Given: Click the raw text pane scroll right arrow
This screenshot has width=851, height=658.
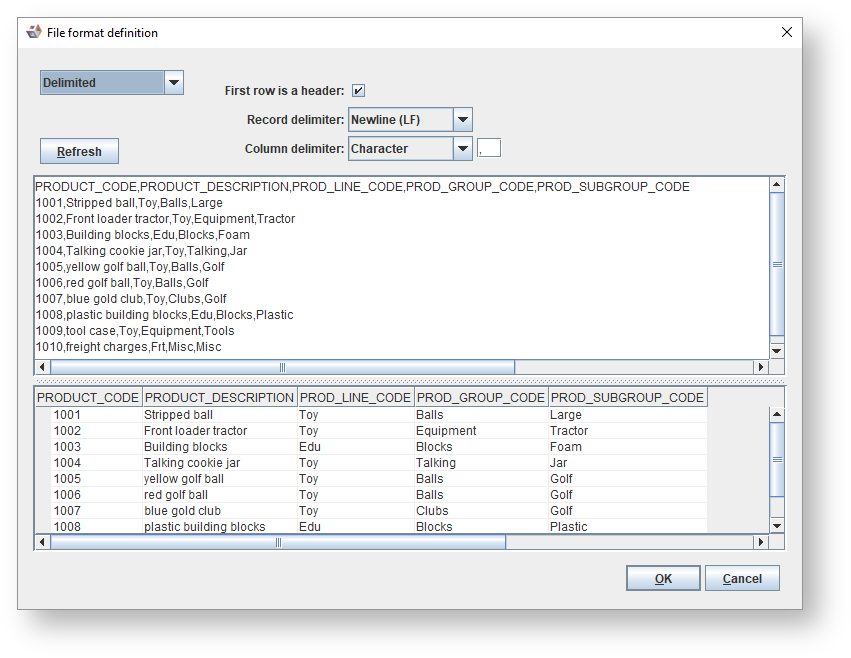Looking at the screenshot, I should tap(761, 367).
